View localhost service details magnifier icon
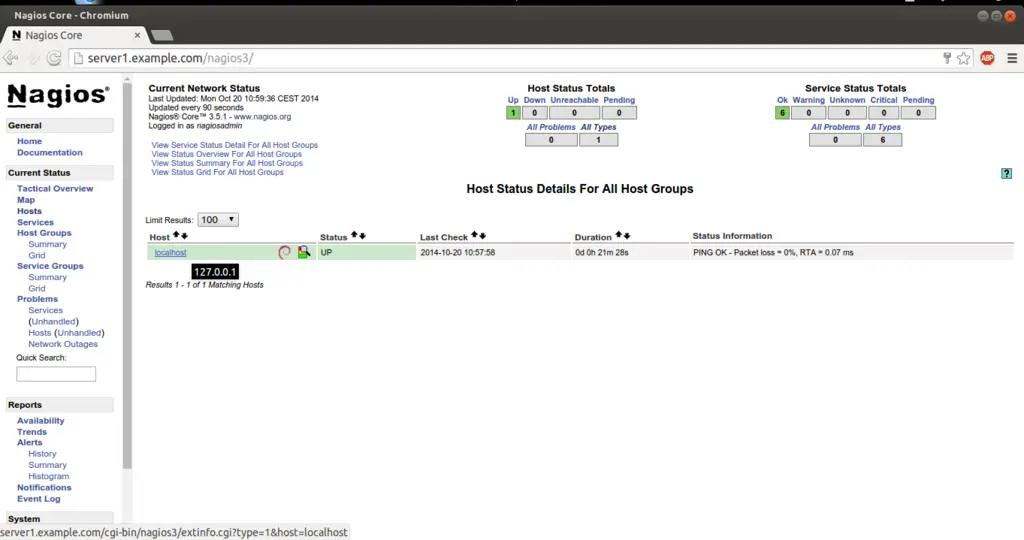1024x540 pixels. [304, 252]
